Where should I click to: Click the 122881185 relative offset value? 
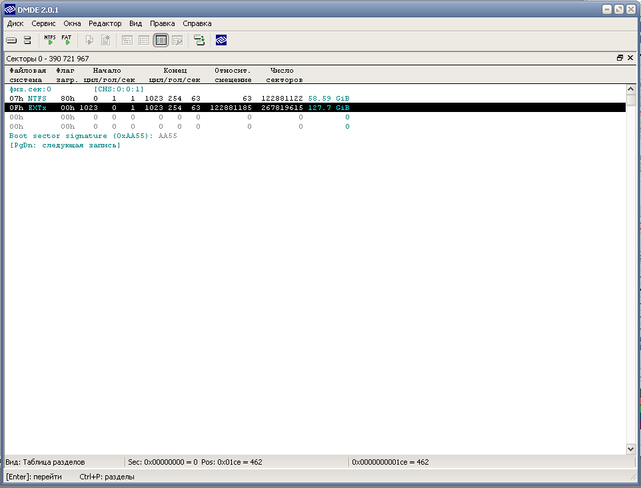point(231,107)
